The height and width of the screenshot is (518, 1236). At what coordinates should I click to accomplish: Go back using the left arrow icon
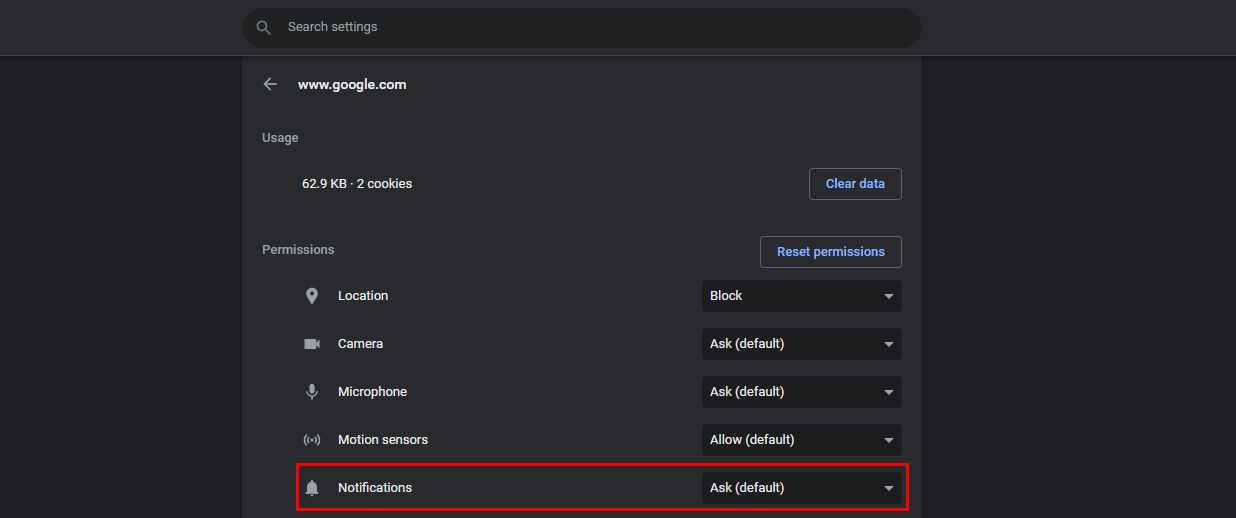(x=270, y=85)
